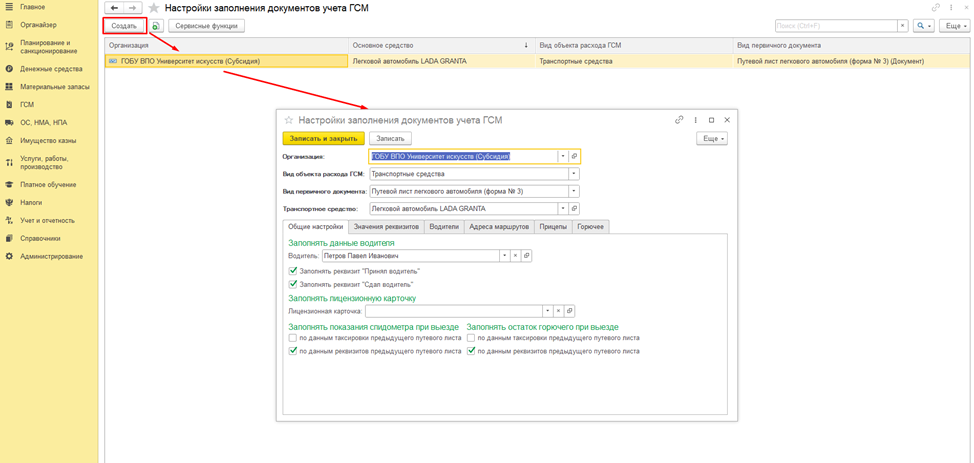Maximize the settings dialog window
Viewport: 974px width, 463px height.
point(712,120)
